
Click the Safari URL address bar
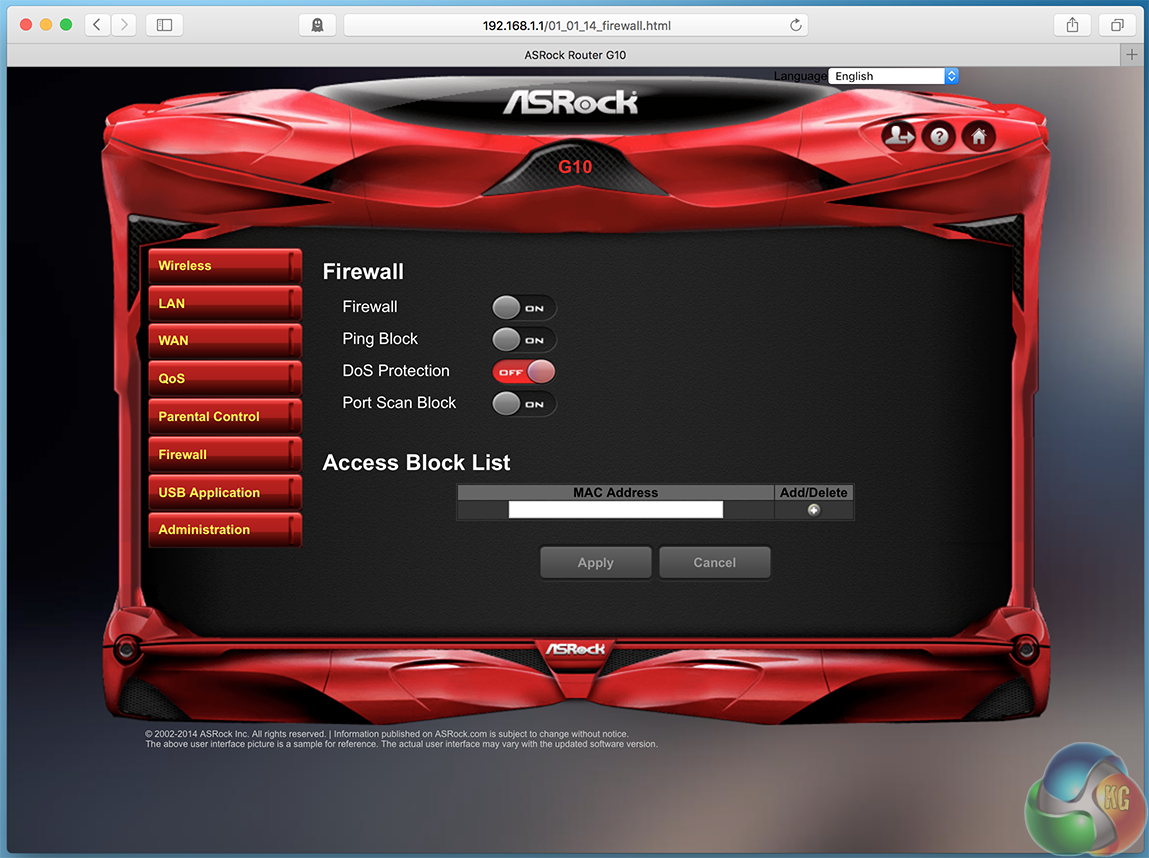click(576, 26)
